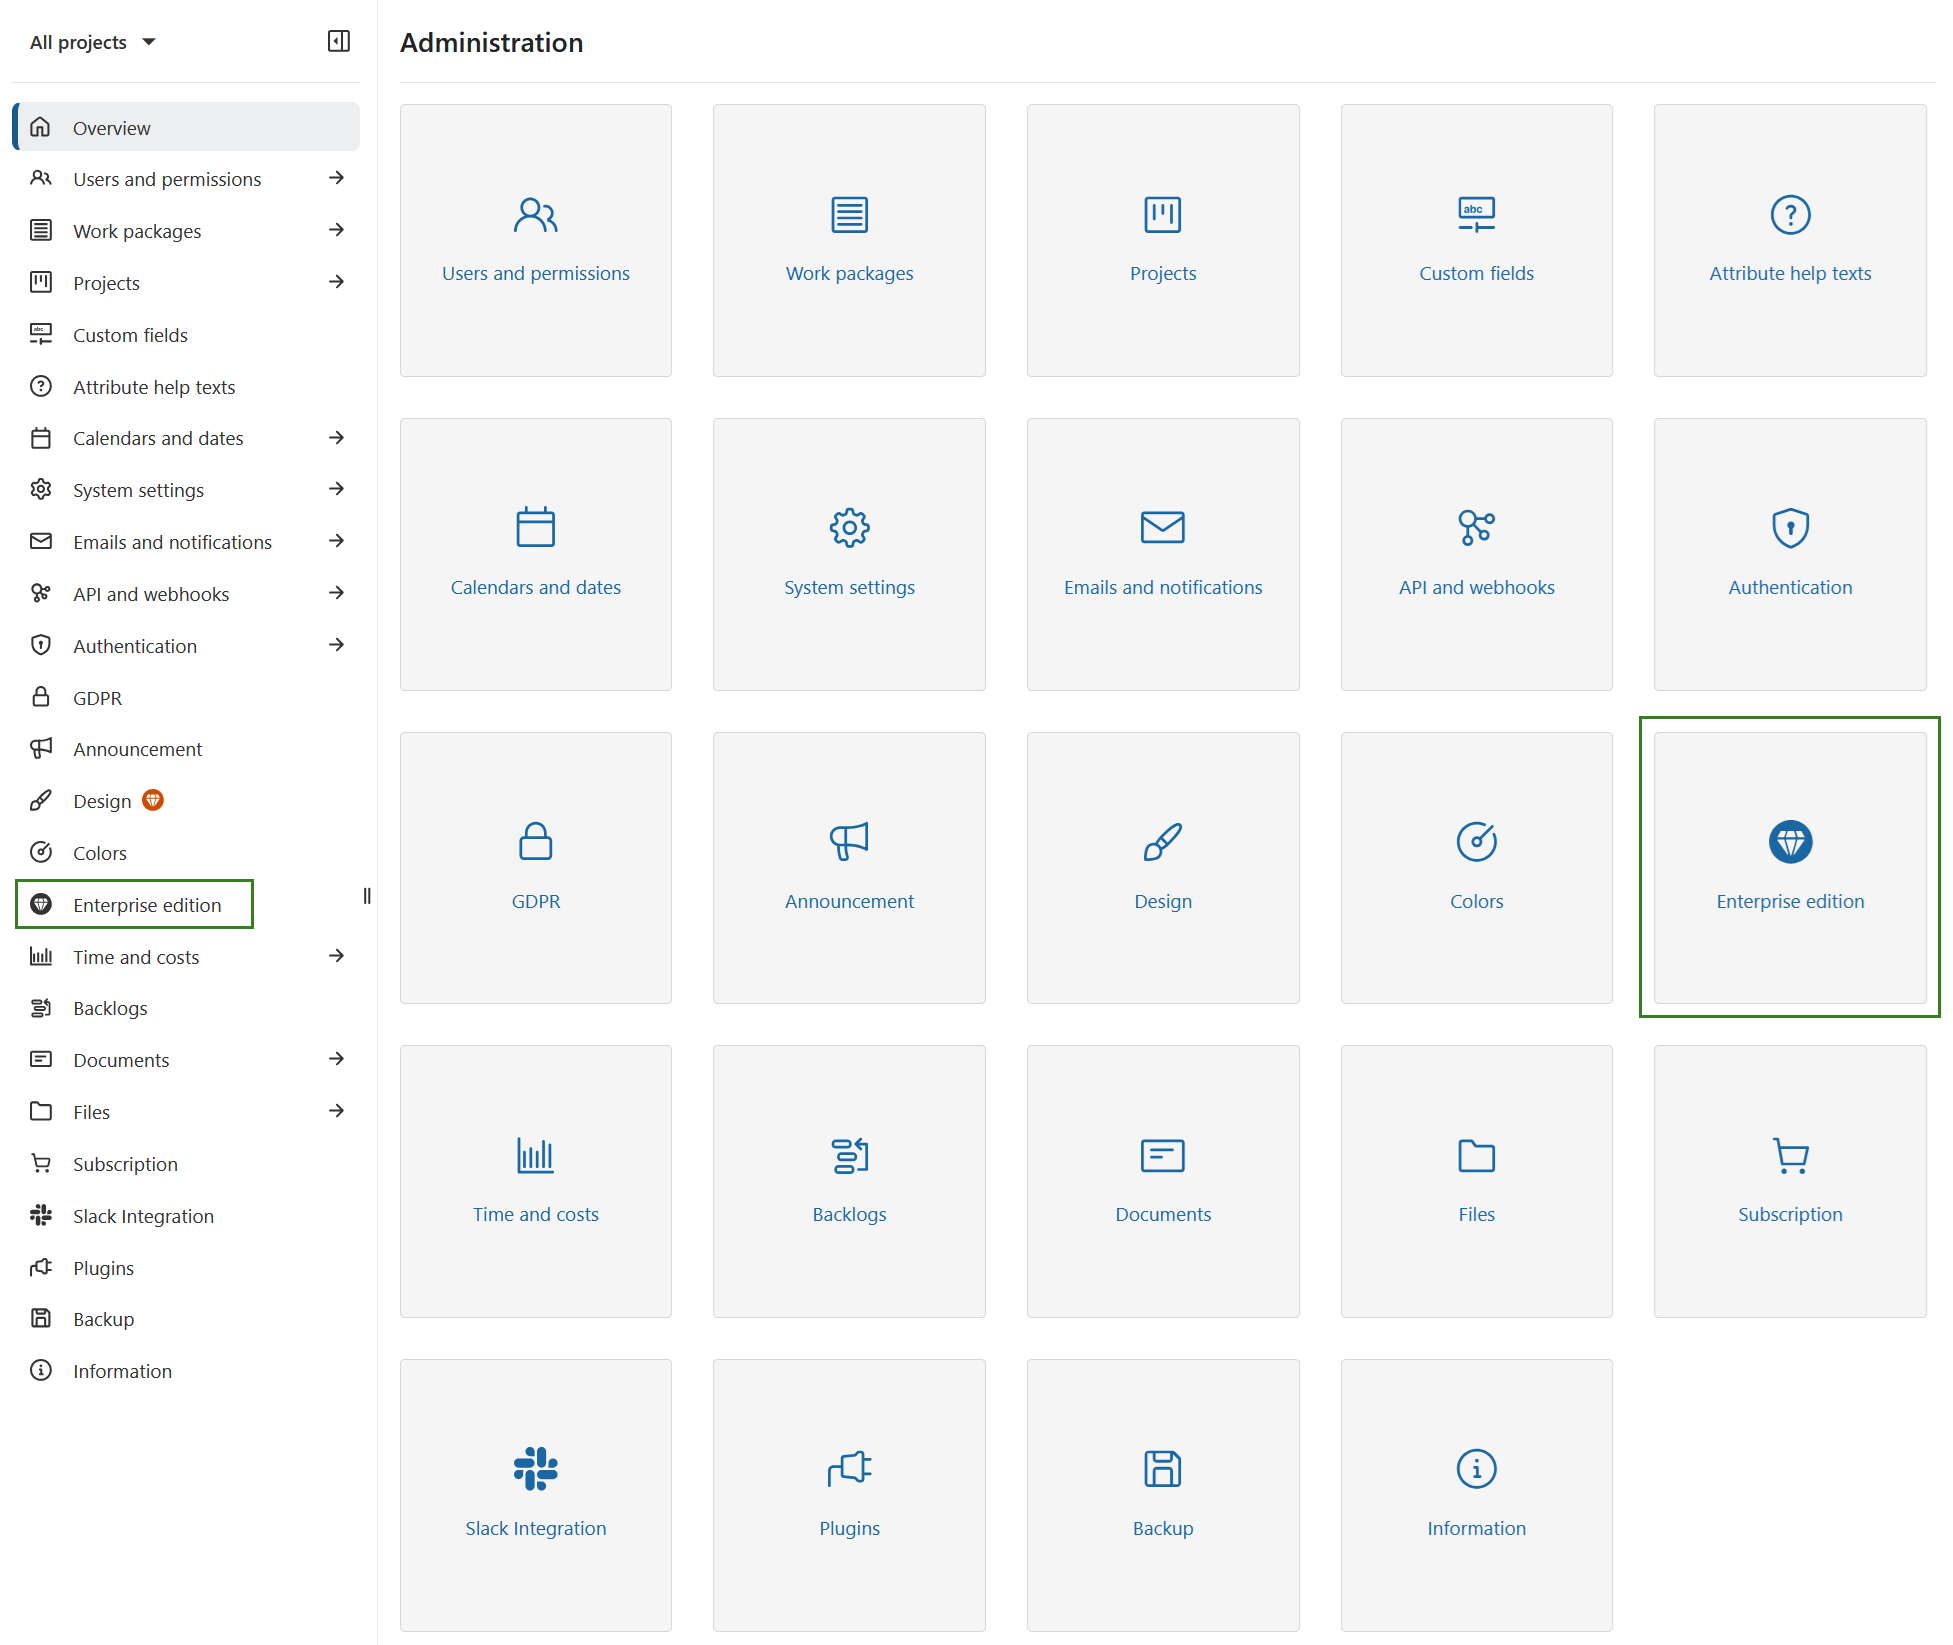Open the Emails and notifications envelope tile

click(x=1162, y=554)
